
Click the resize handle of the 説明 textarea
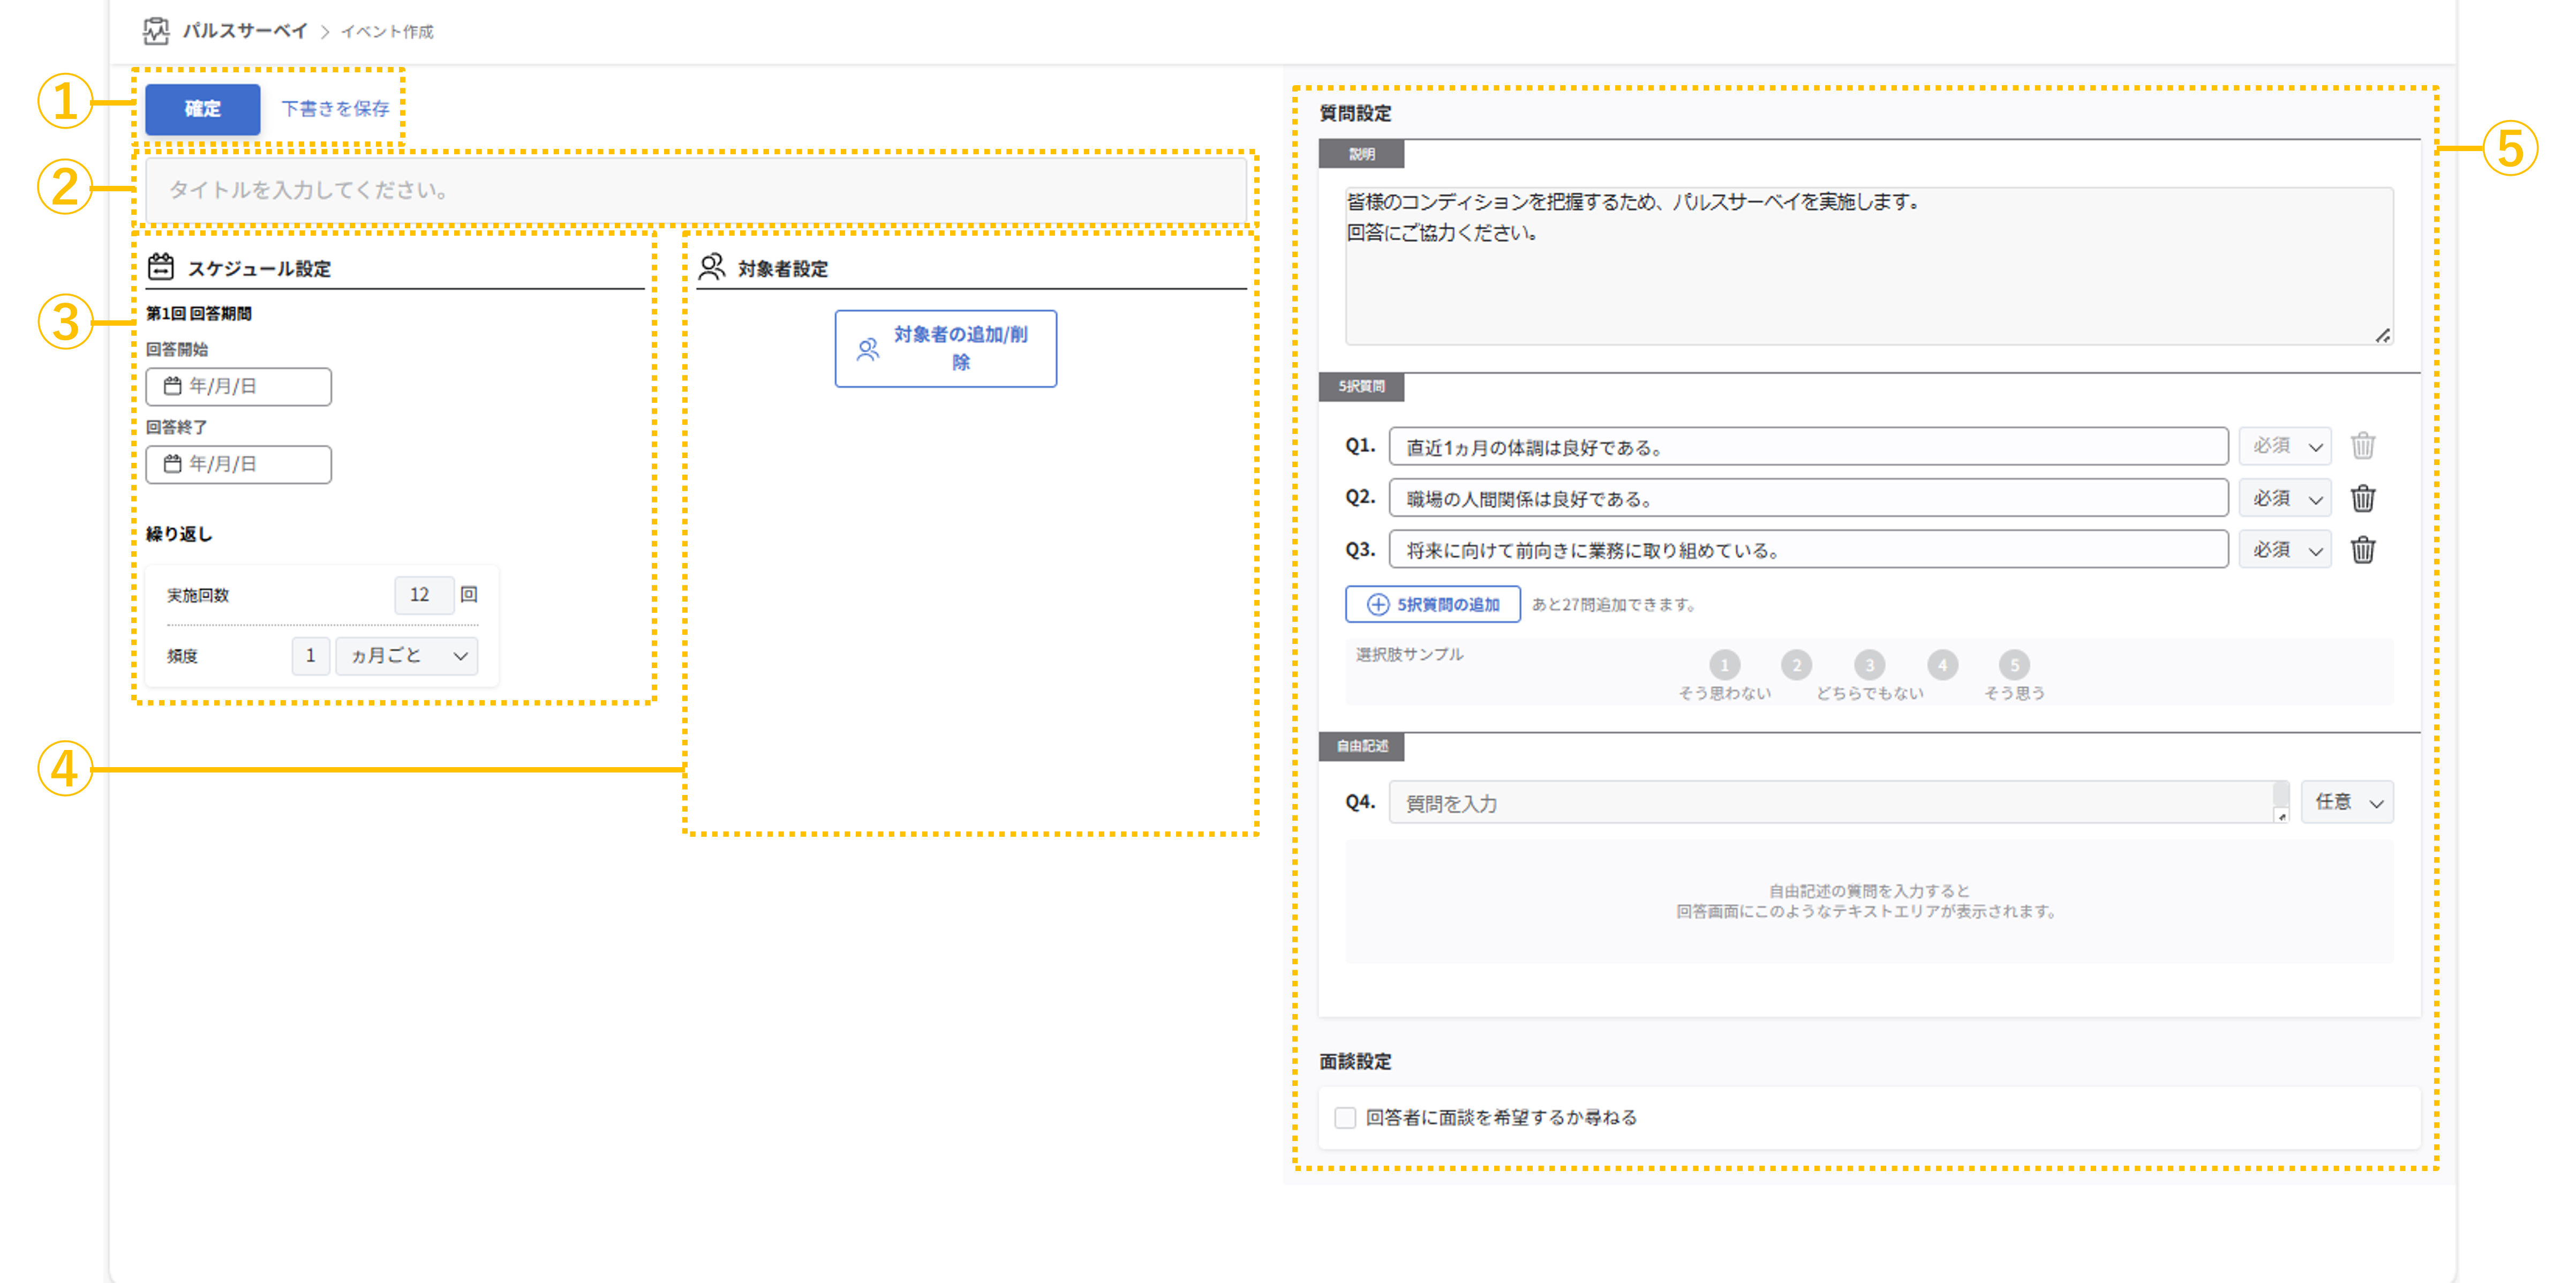[2383, 336]
